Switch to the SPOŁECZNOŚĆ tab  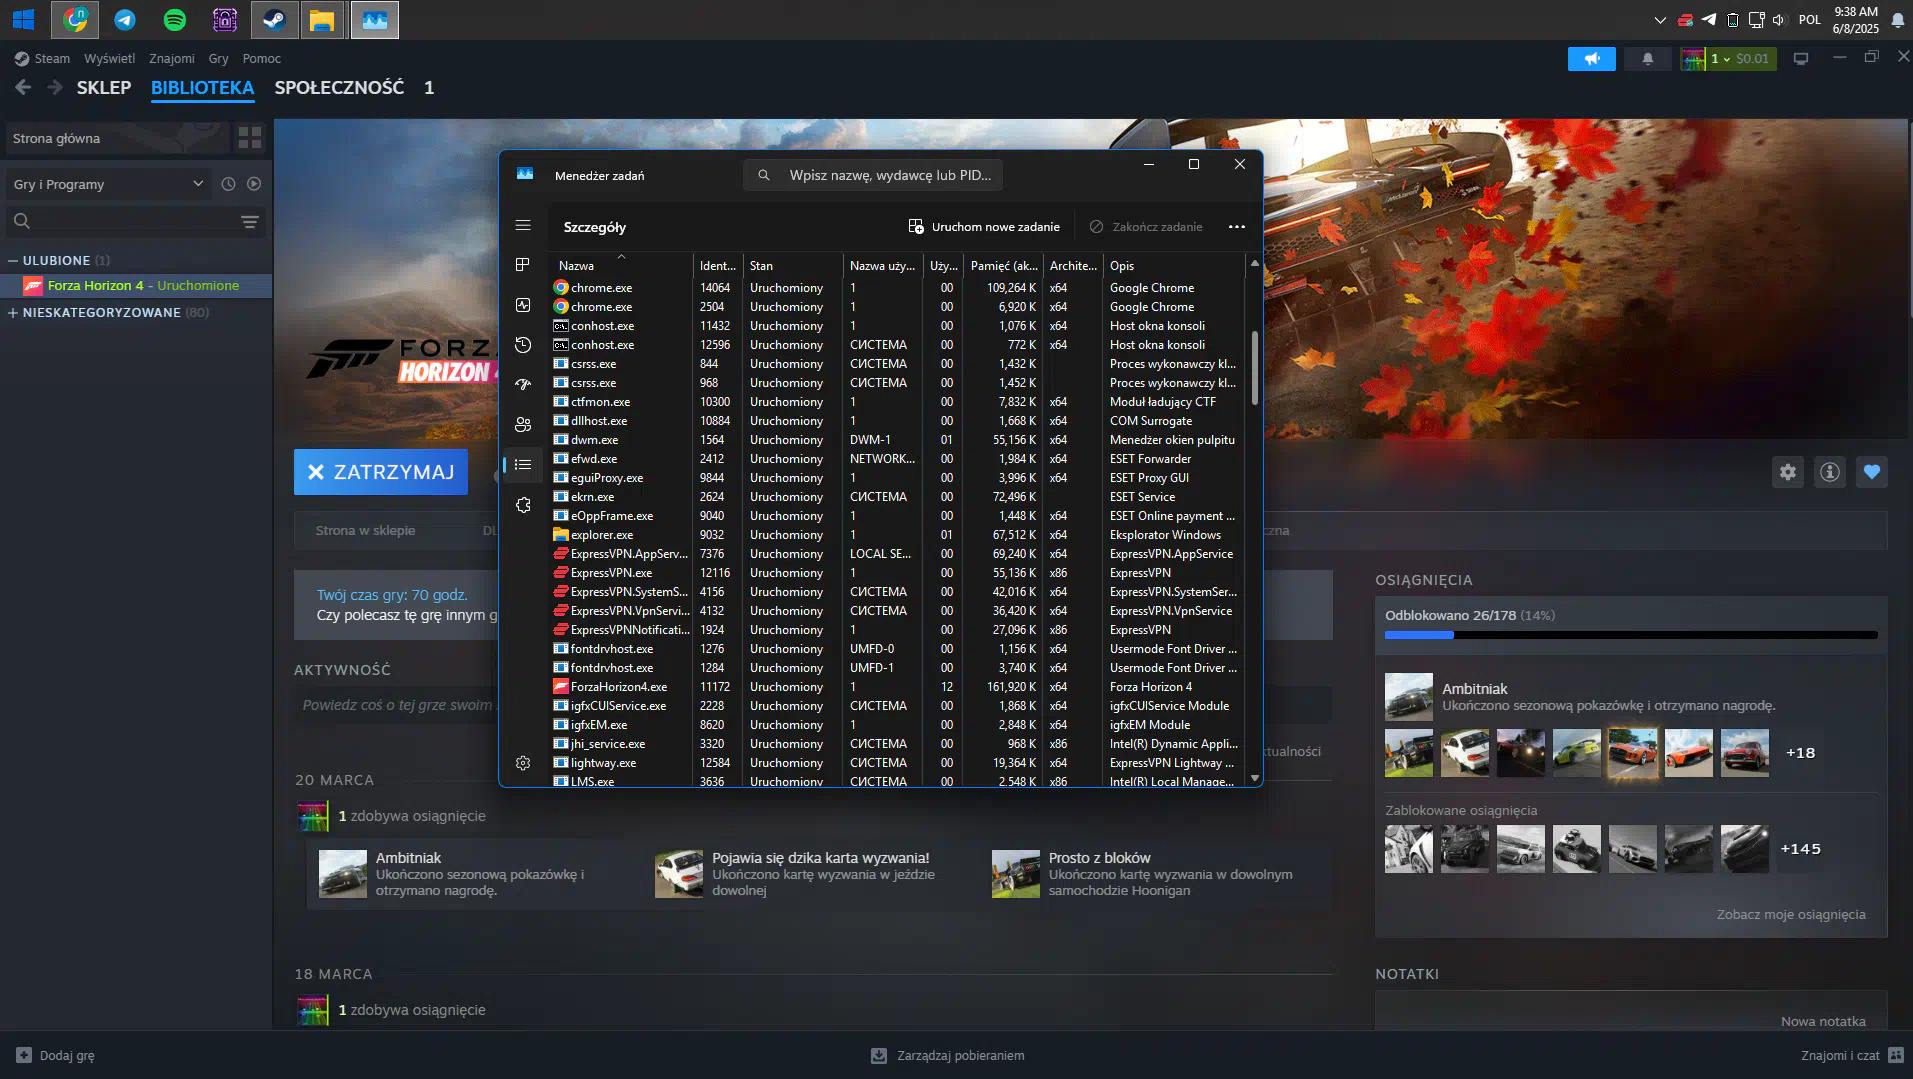coord(339,88)
